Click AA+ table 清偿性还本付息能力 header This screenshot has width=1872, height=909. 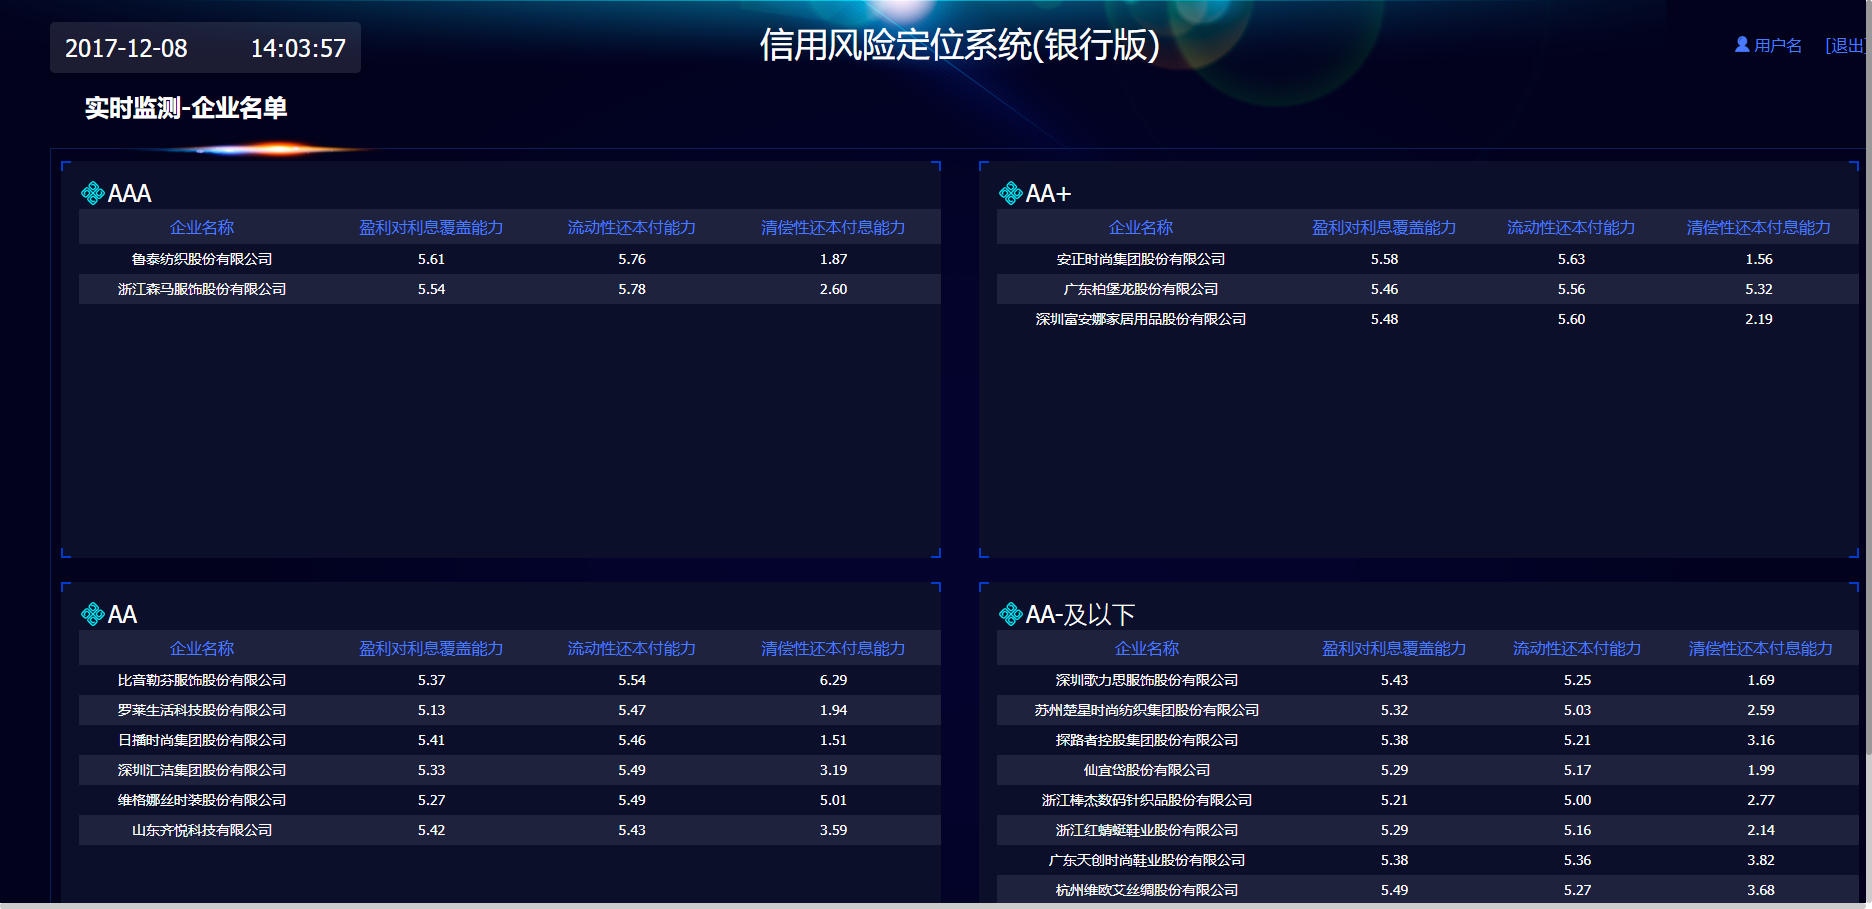pos(1759,228)
